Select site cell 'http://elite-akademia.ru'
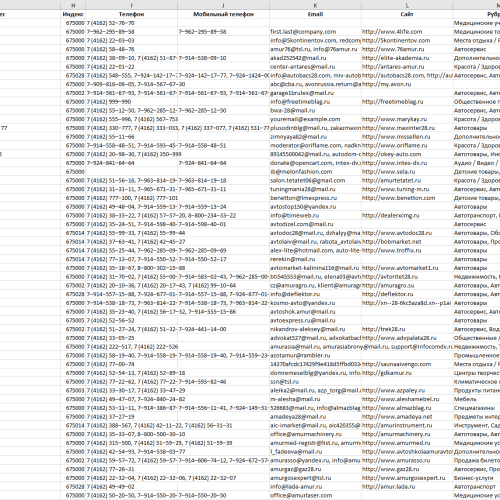This screenshot has height=500, width=500. click(407, 58)
